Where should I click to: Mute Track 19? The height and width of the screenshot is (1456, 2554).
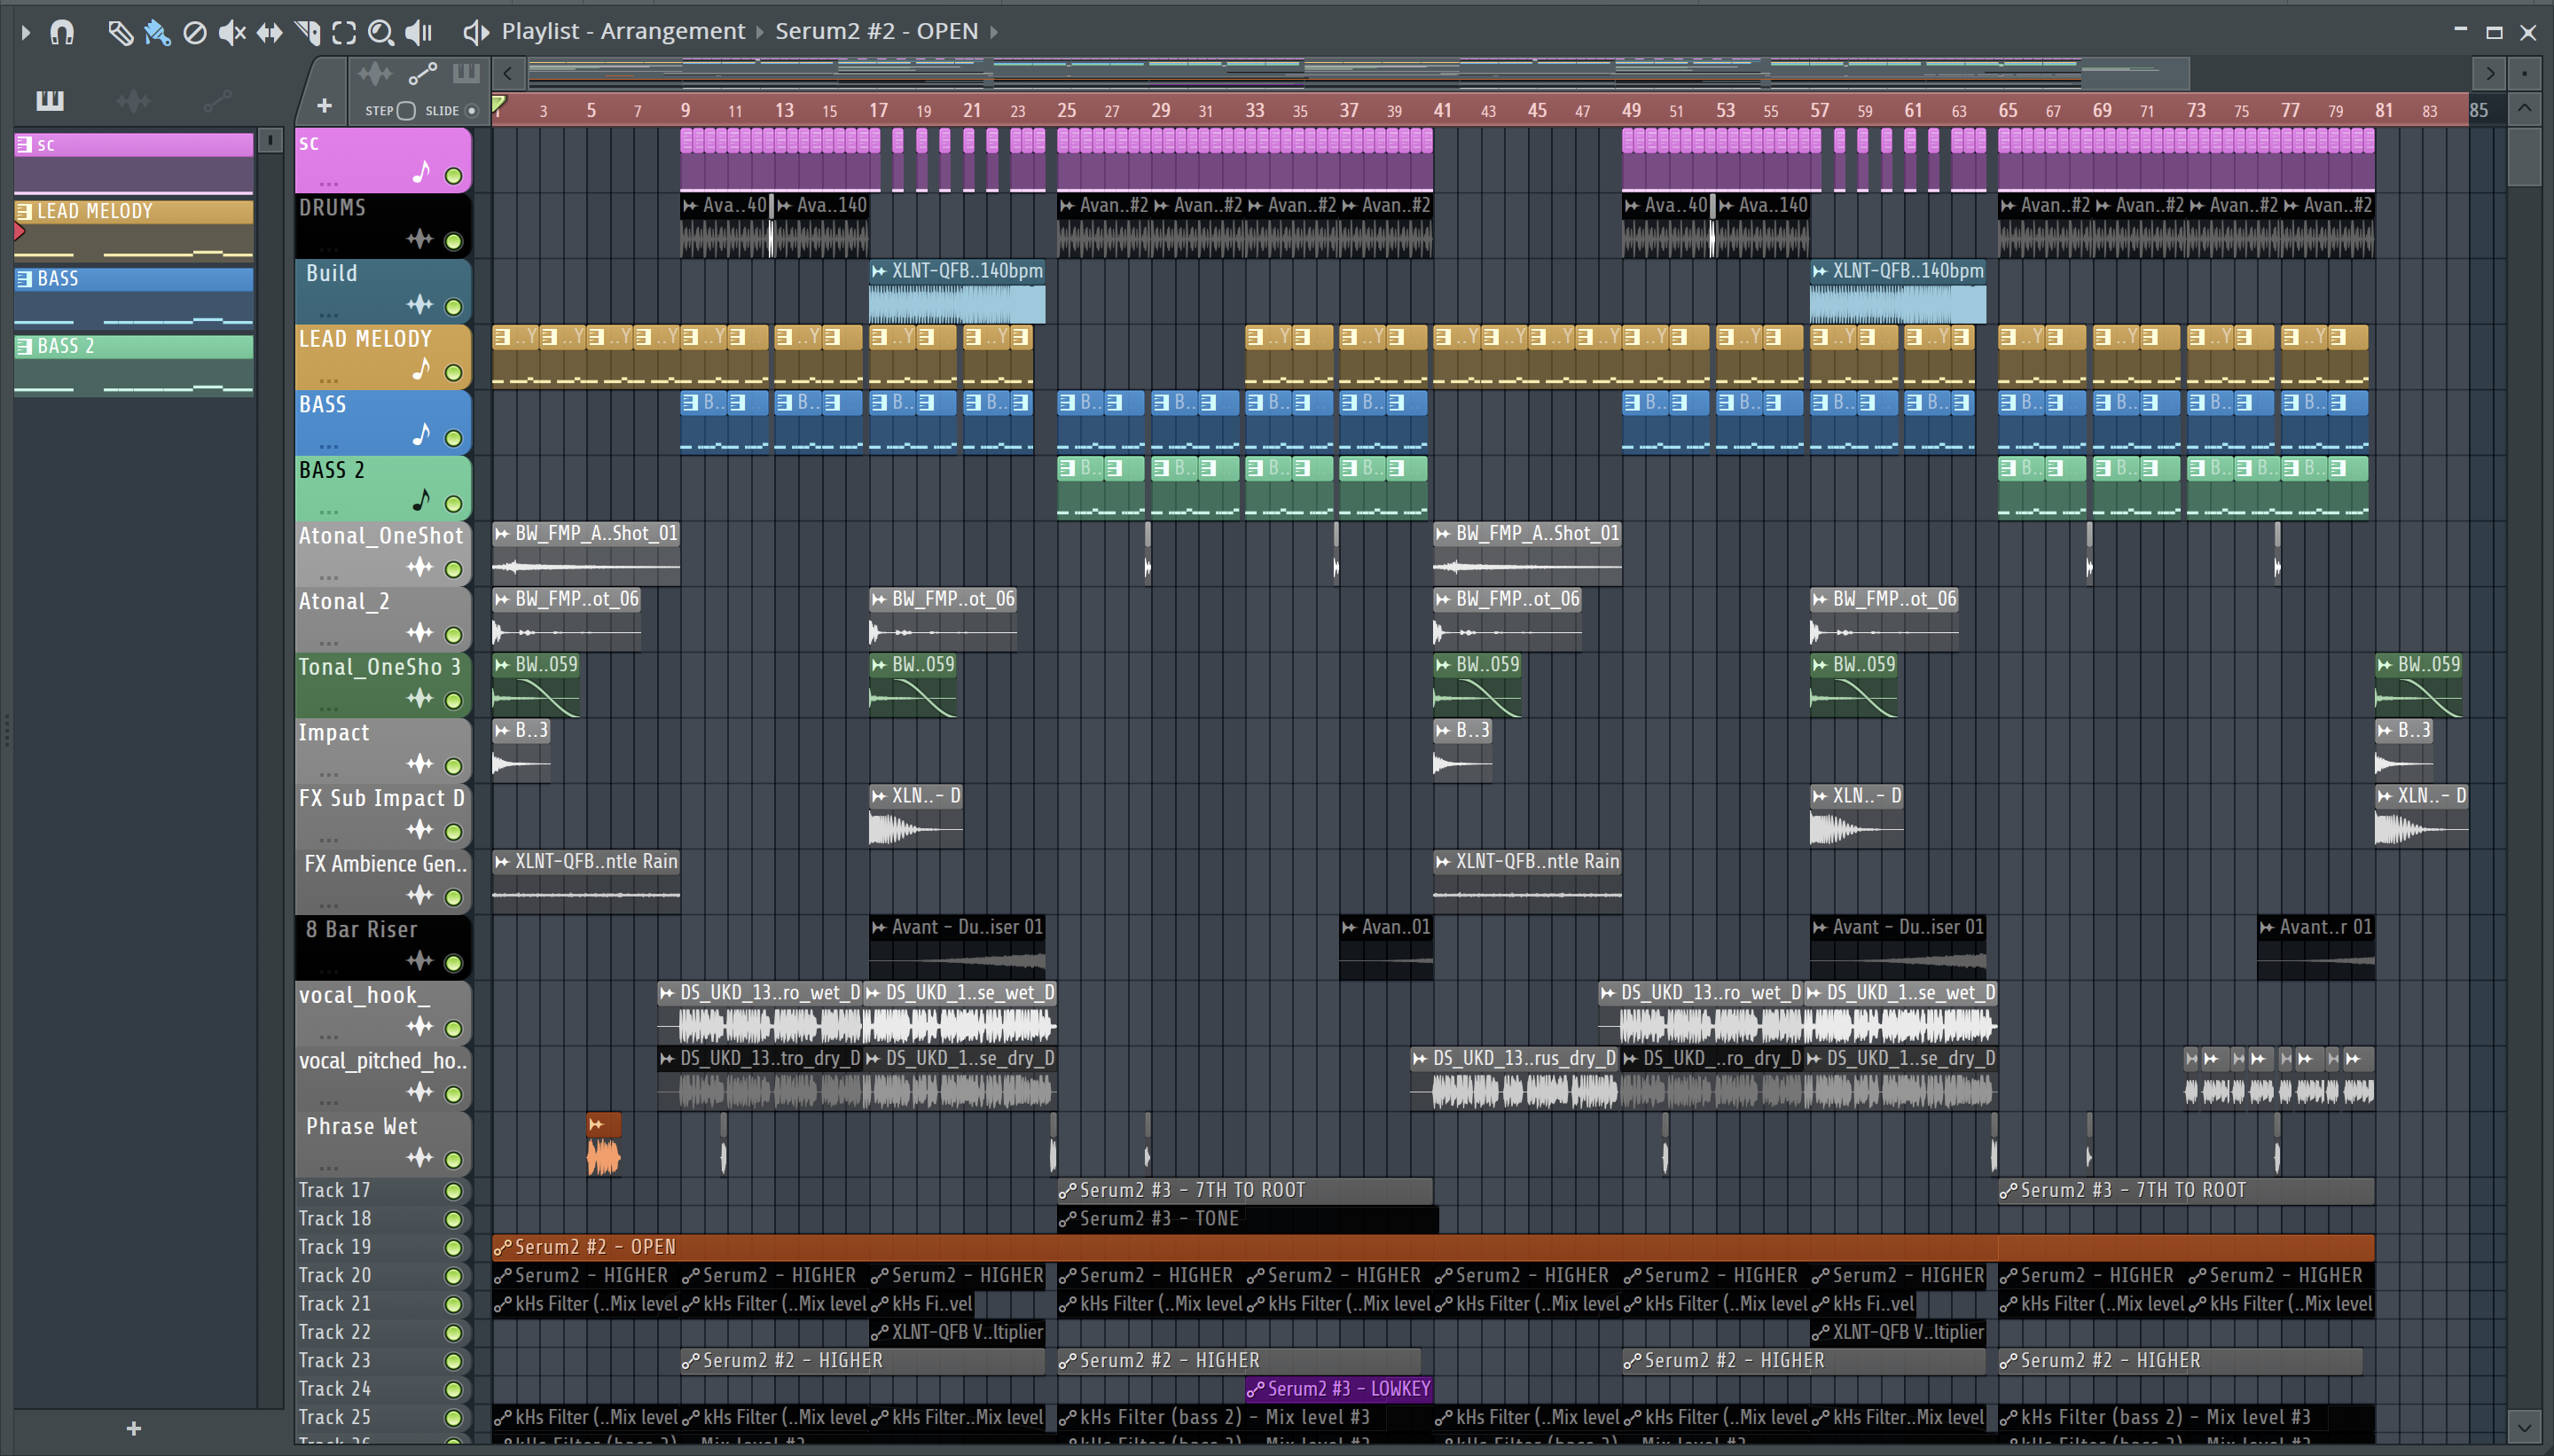click(x=453, y=1248)
